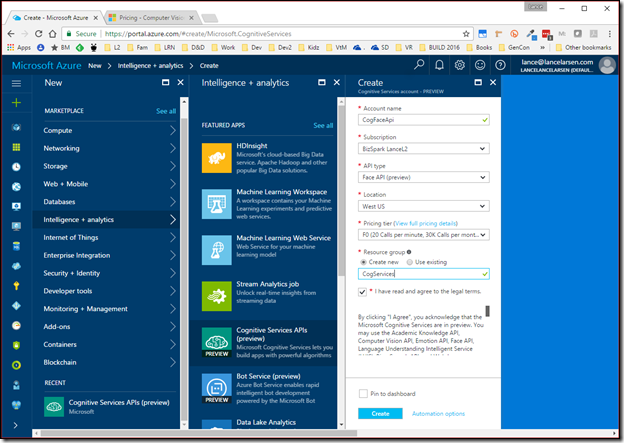Click the feedback smiley icon
The width and height of the screenshot is (624, 443).
(480, 64)
